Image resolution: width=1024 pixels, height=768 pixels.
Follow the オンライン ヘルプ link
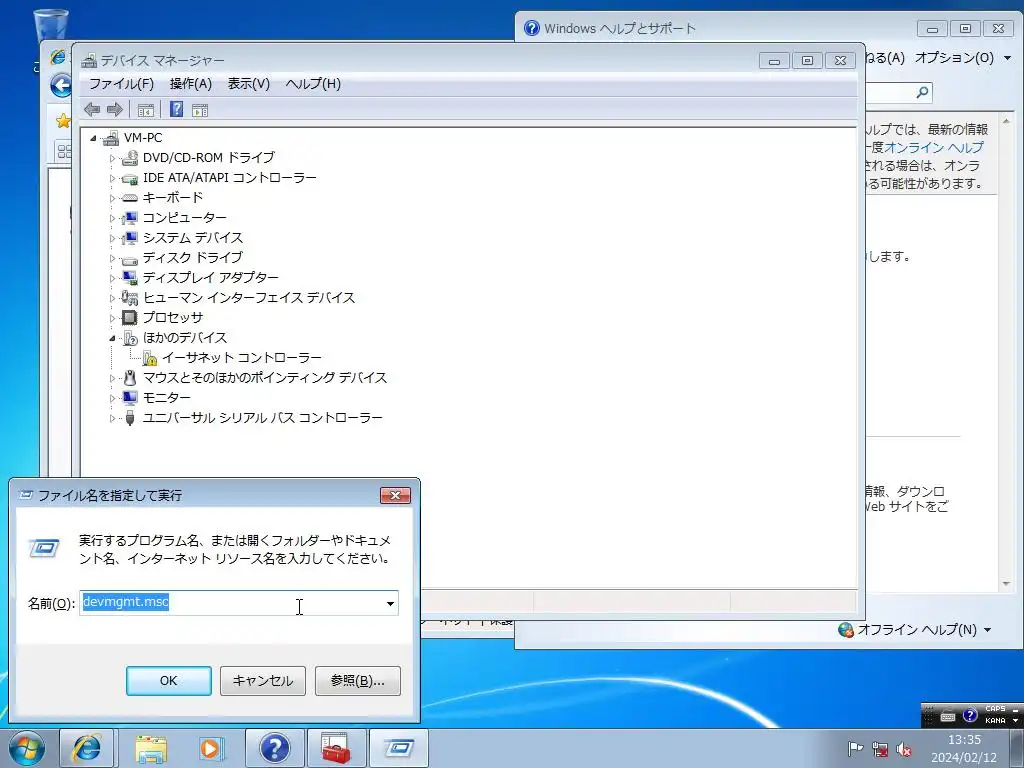[x=934, y=148]
